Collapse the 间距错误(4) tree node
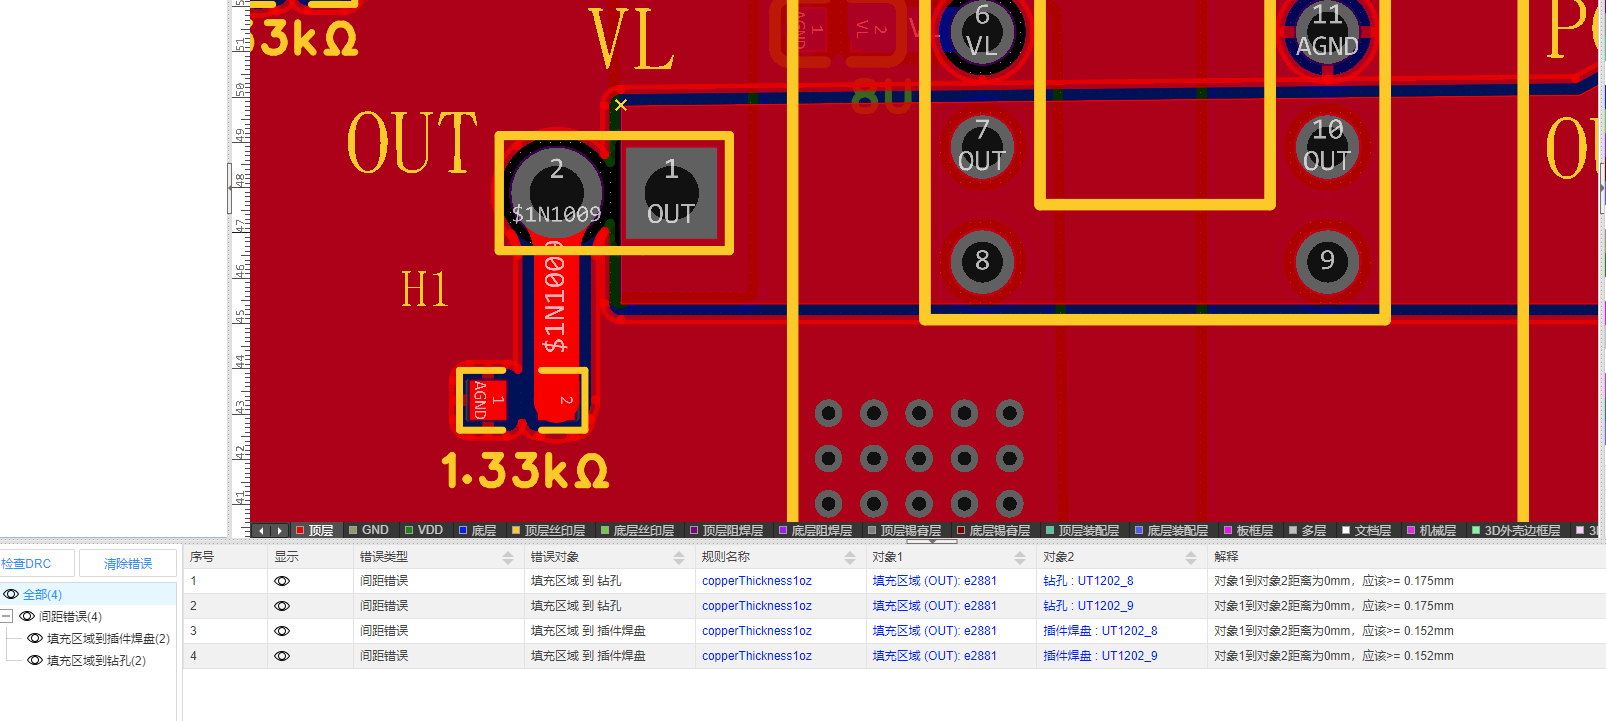 point(6,617)
